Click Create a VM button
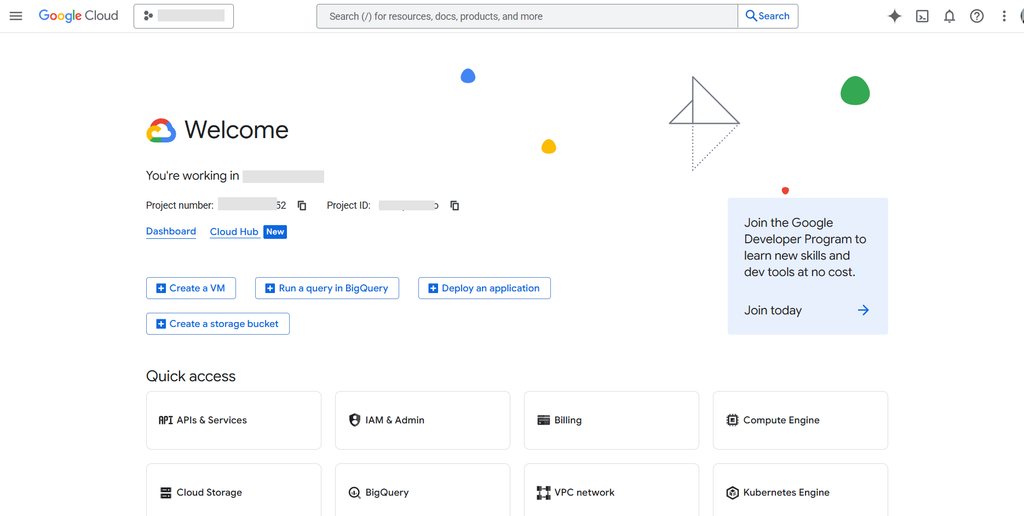Image resolution: width=1024 pixels, height=516 pixels. point(191,288)
